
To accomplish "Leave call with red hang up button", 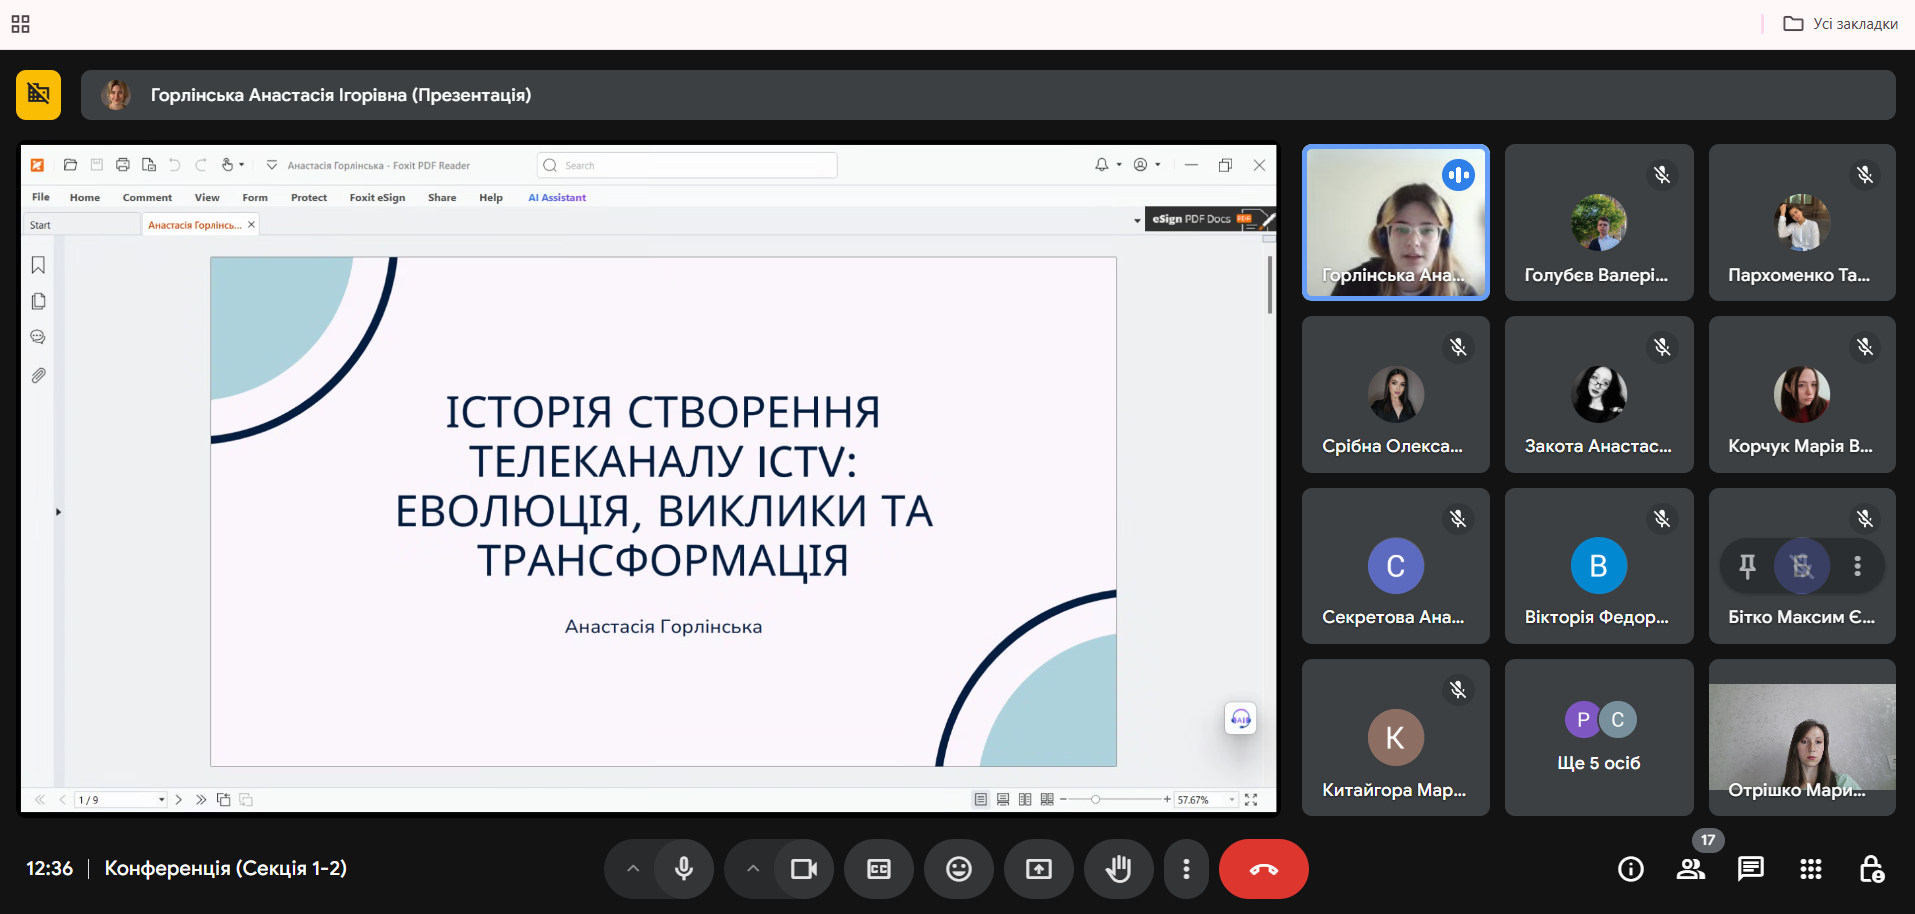I will (1263, 869).
